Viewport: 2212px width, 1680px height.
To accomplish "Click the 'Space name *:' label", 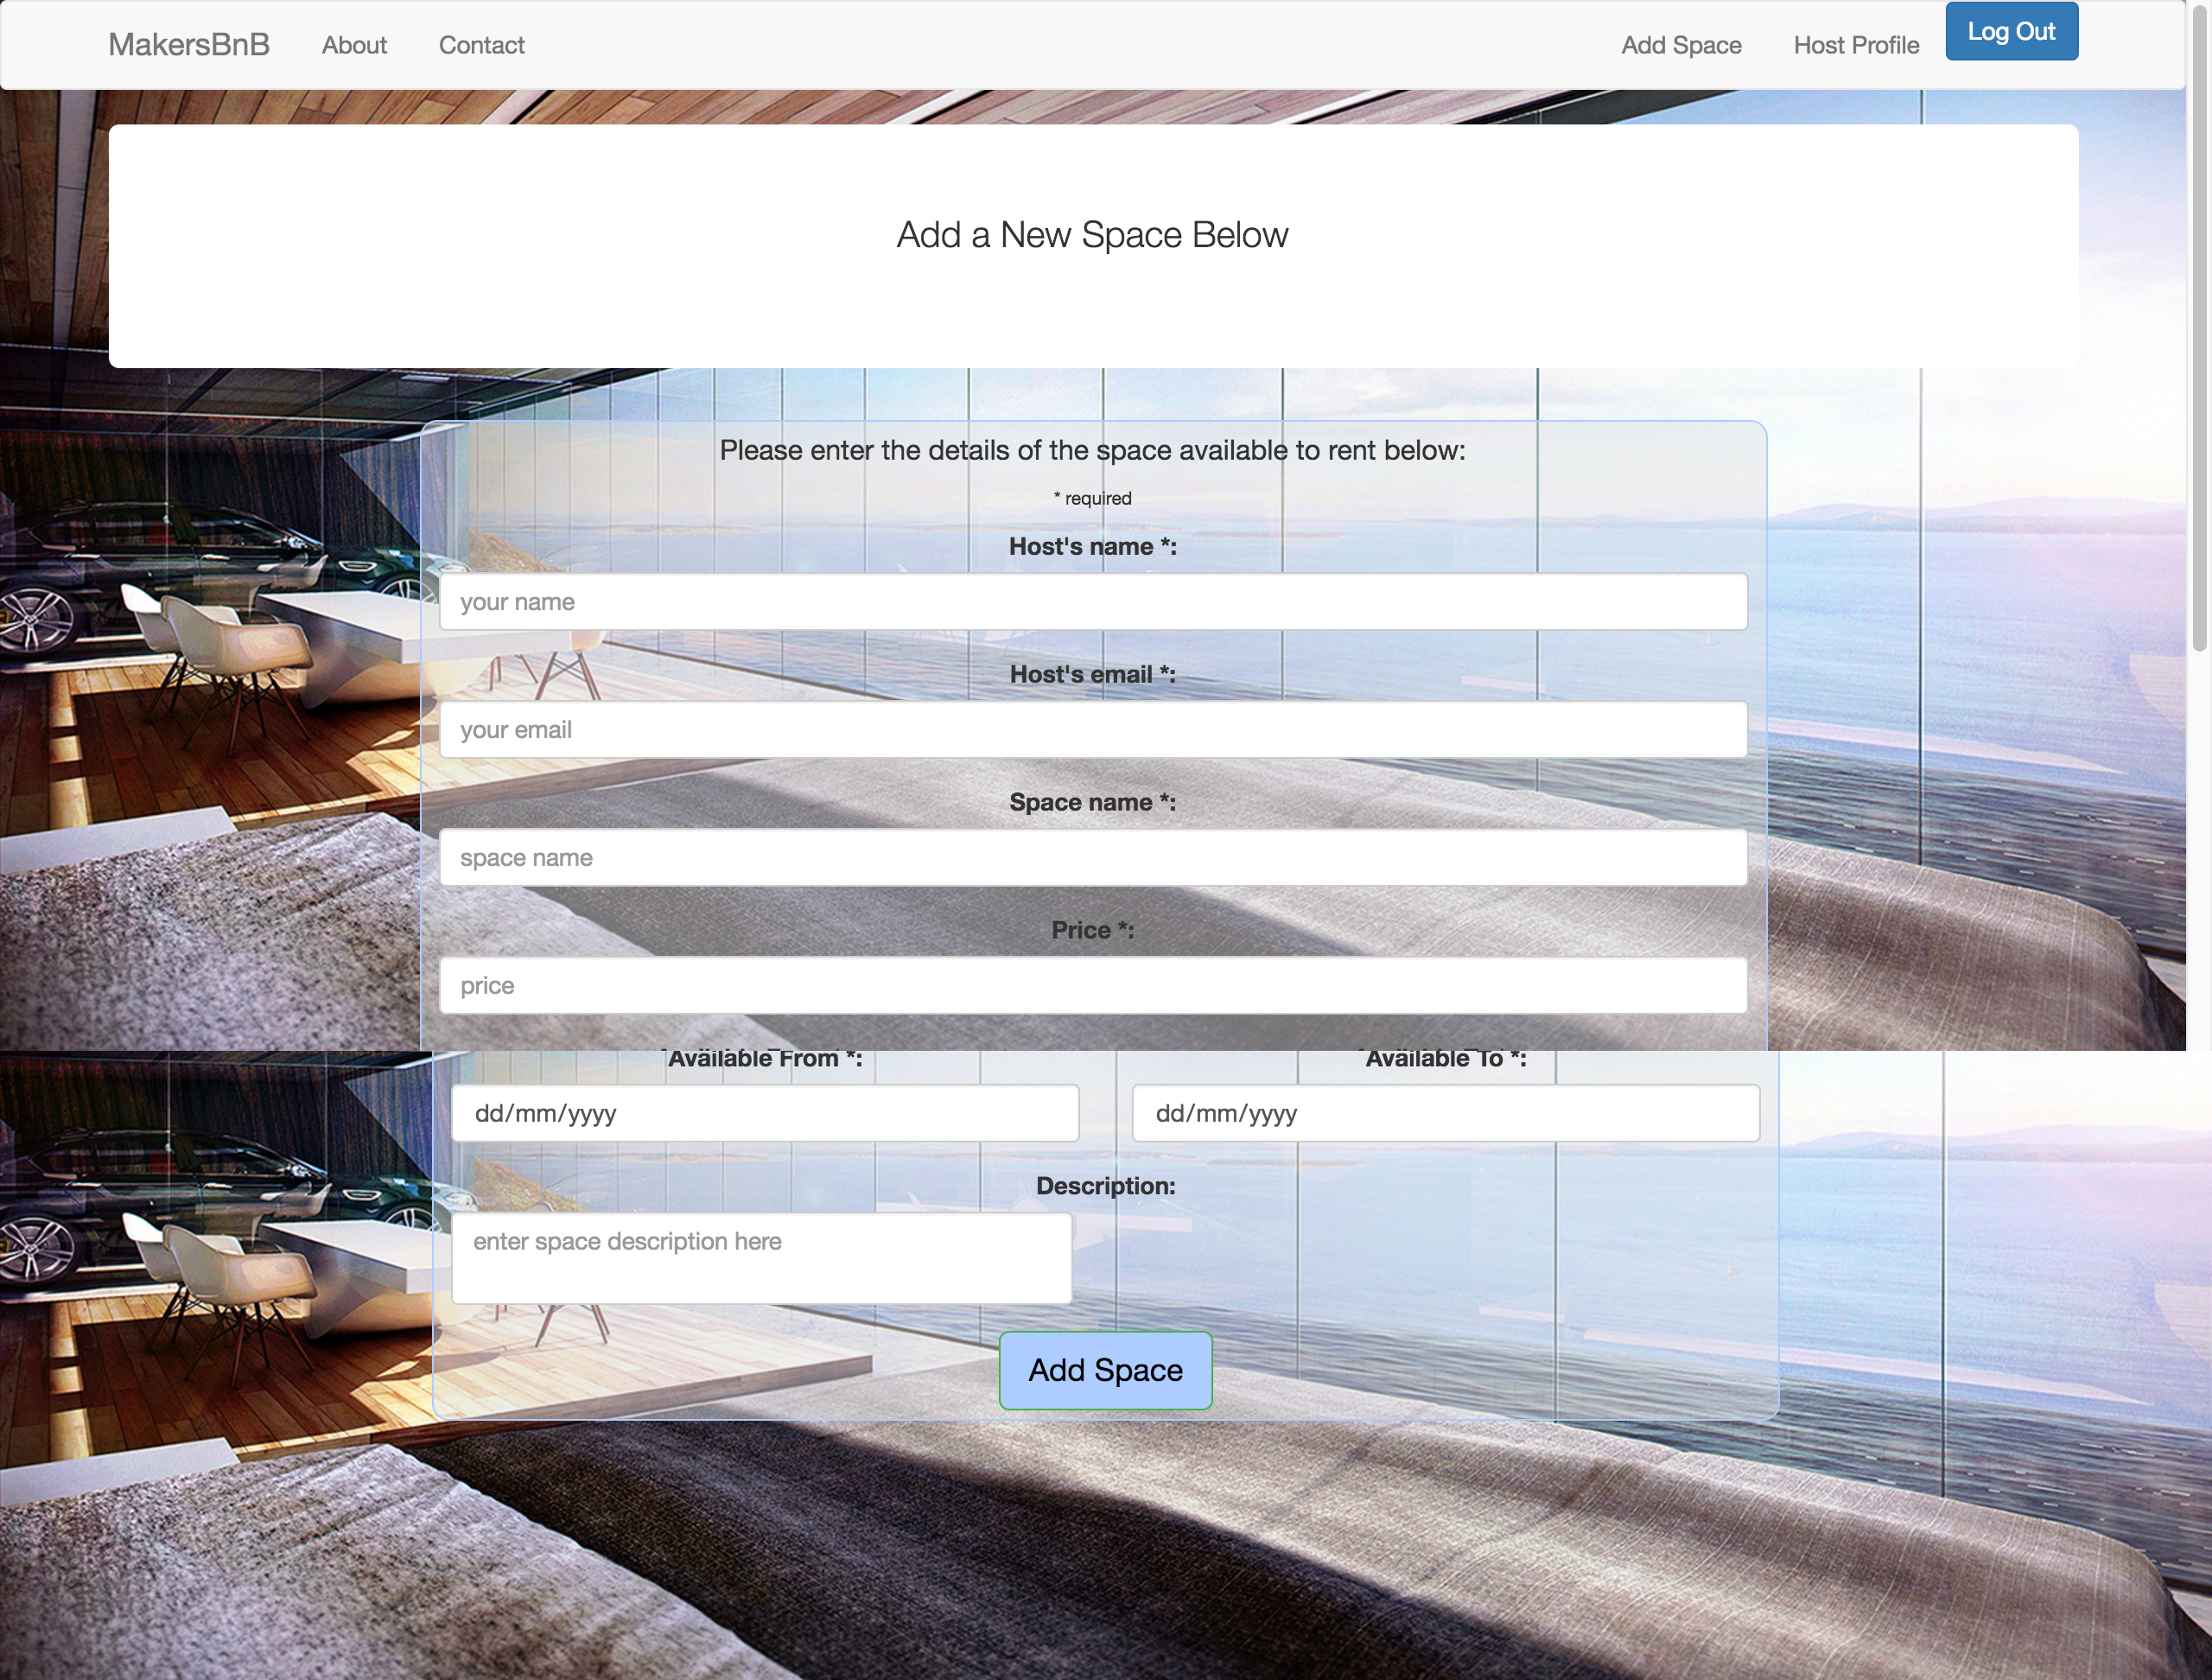I will click(1093, 803).
